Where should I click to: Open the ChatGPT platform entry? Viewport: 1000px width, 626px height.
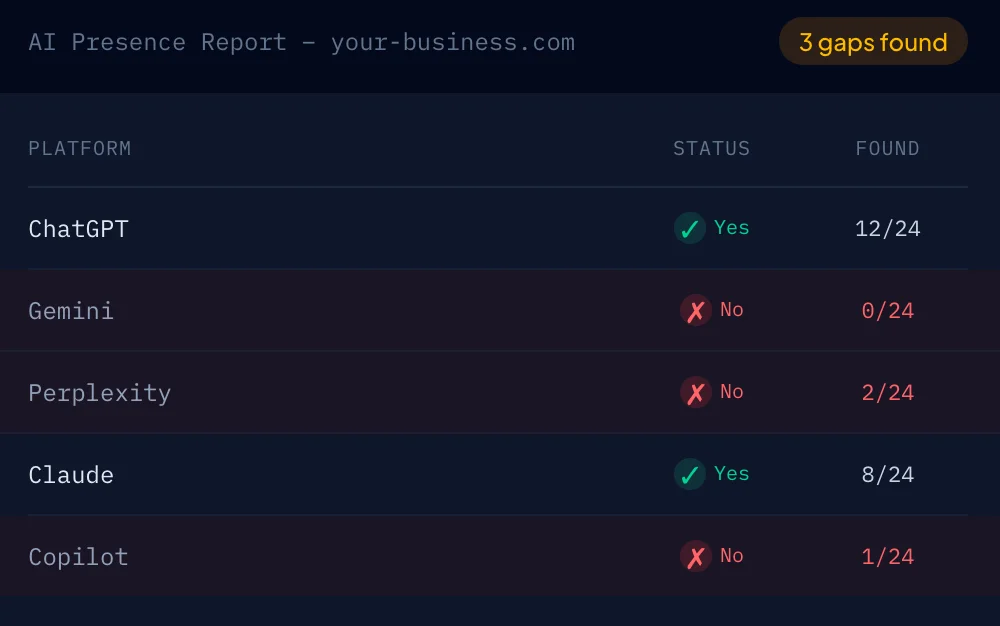point(78,228)
